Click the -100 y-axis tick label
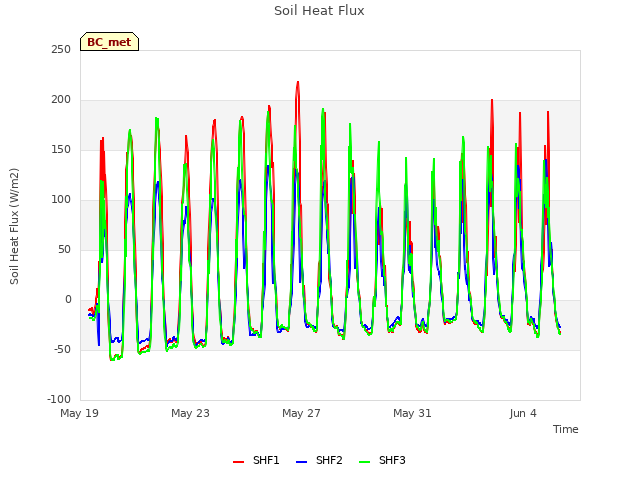The width and height of the screenshot is (640, 480). 59,400
